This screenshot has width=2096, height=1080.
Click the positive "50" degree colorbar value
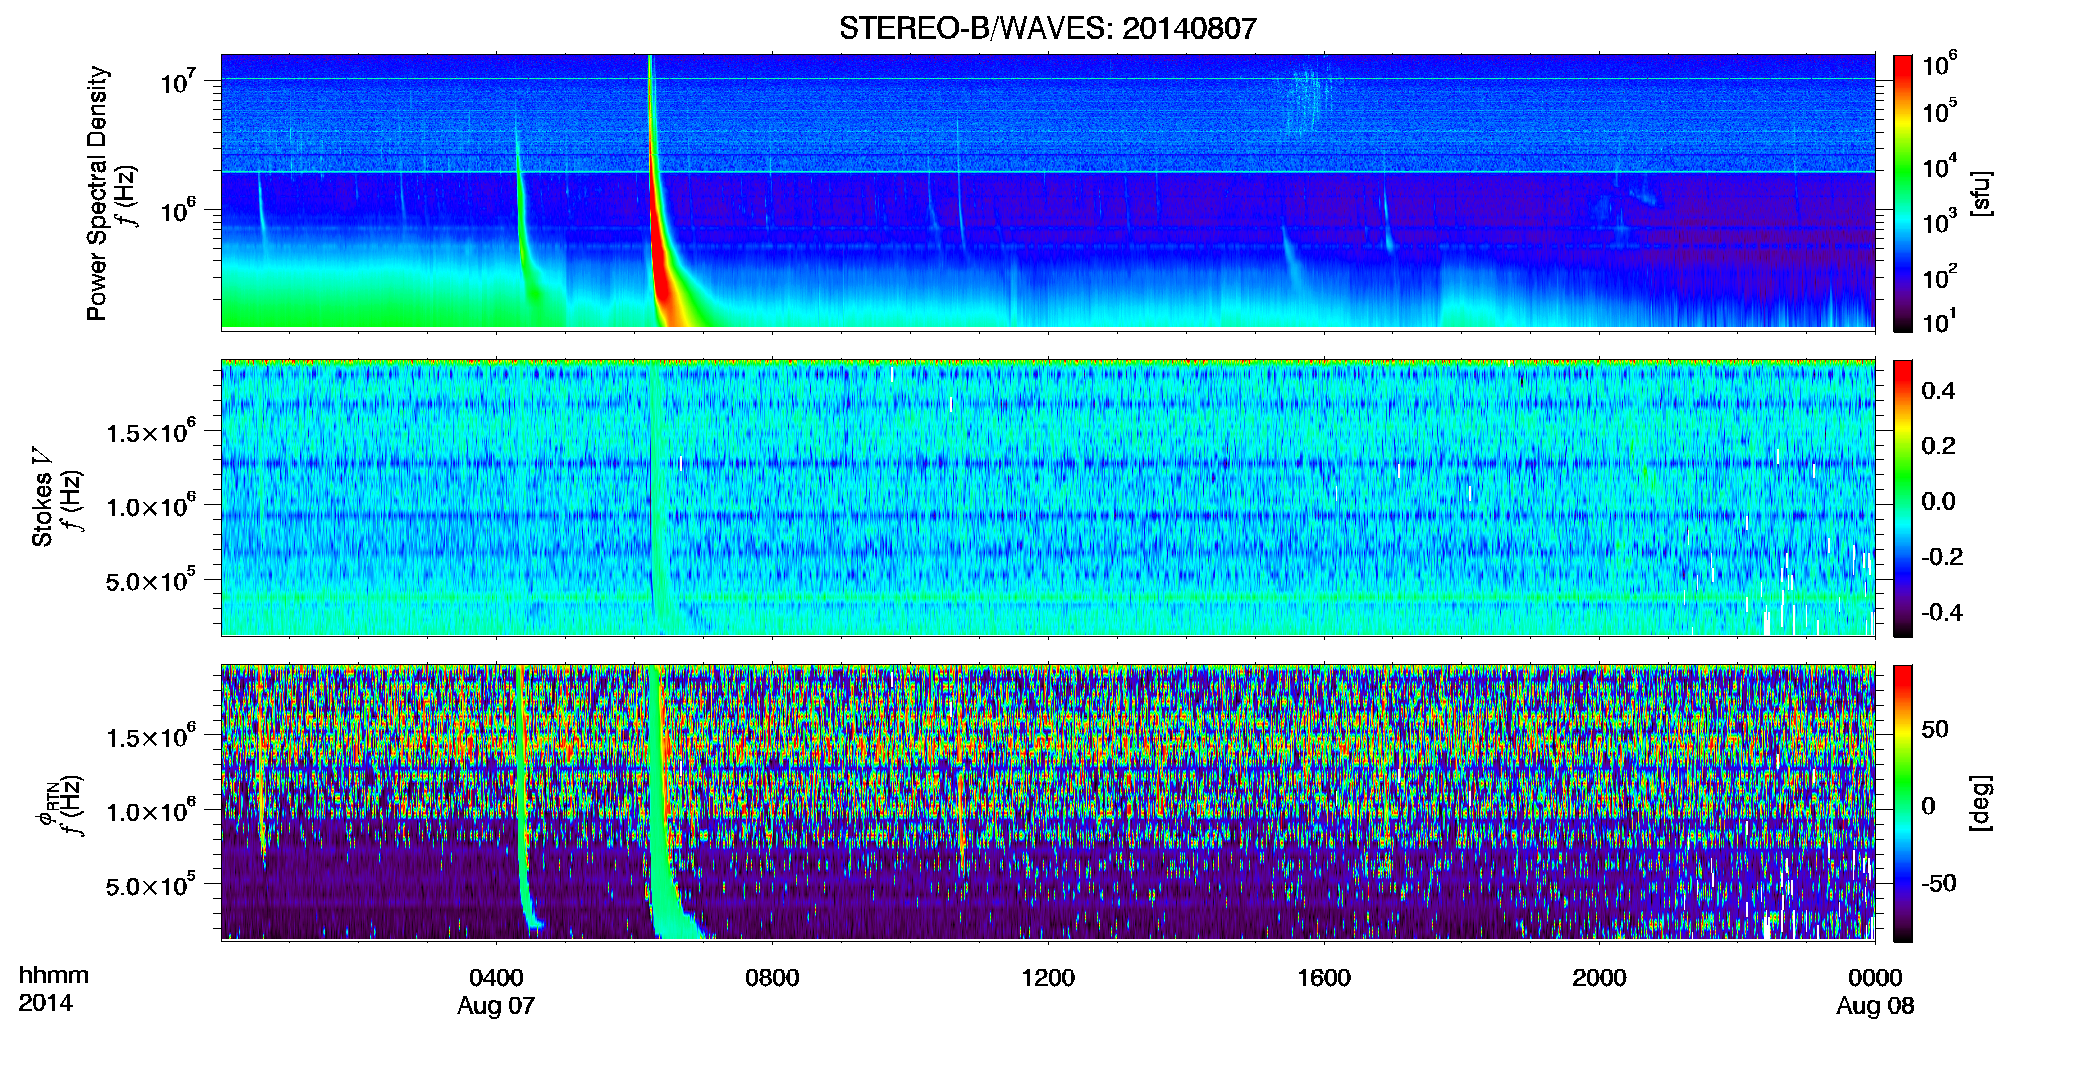[1935, 729]
